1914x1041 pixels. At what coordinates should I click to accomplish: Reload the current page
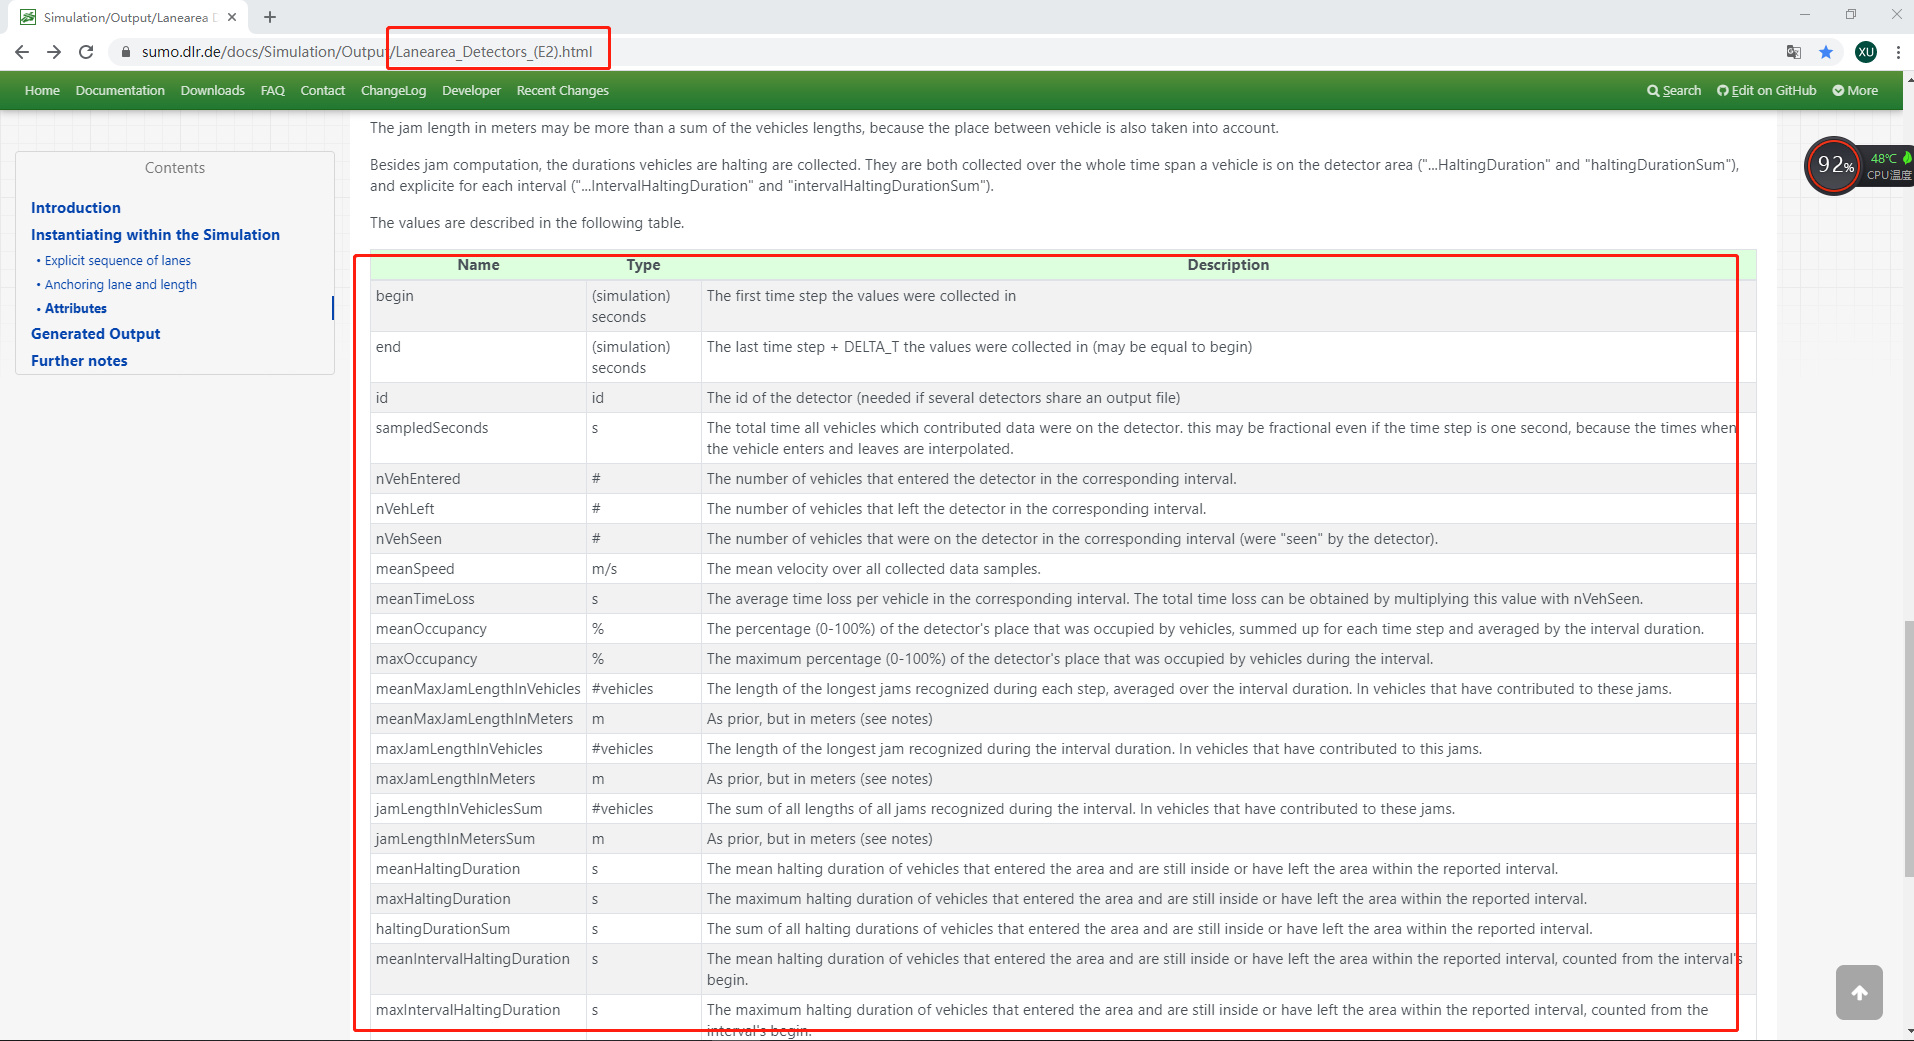(86, 52)
